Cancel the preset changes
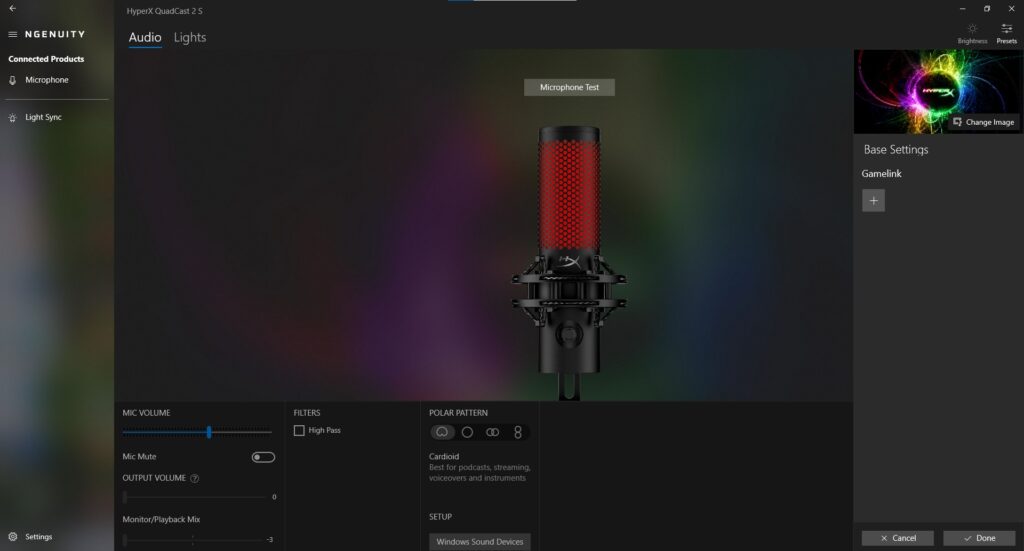 (897, 538)
